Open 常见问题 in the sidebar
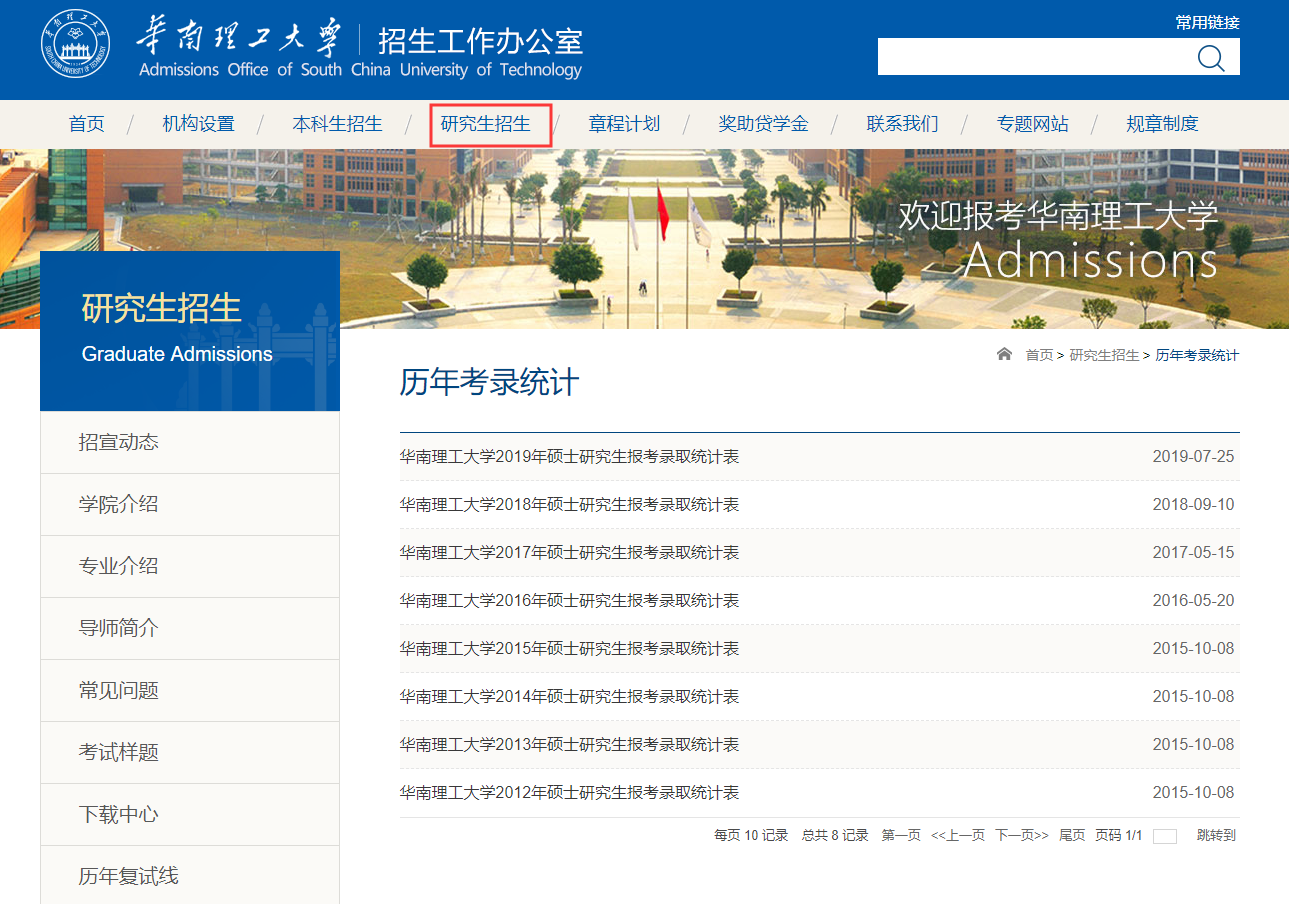The height and width of the screenshot is (904, 1289). pos(190,690)
